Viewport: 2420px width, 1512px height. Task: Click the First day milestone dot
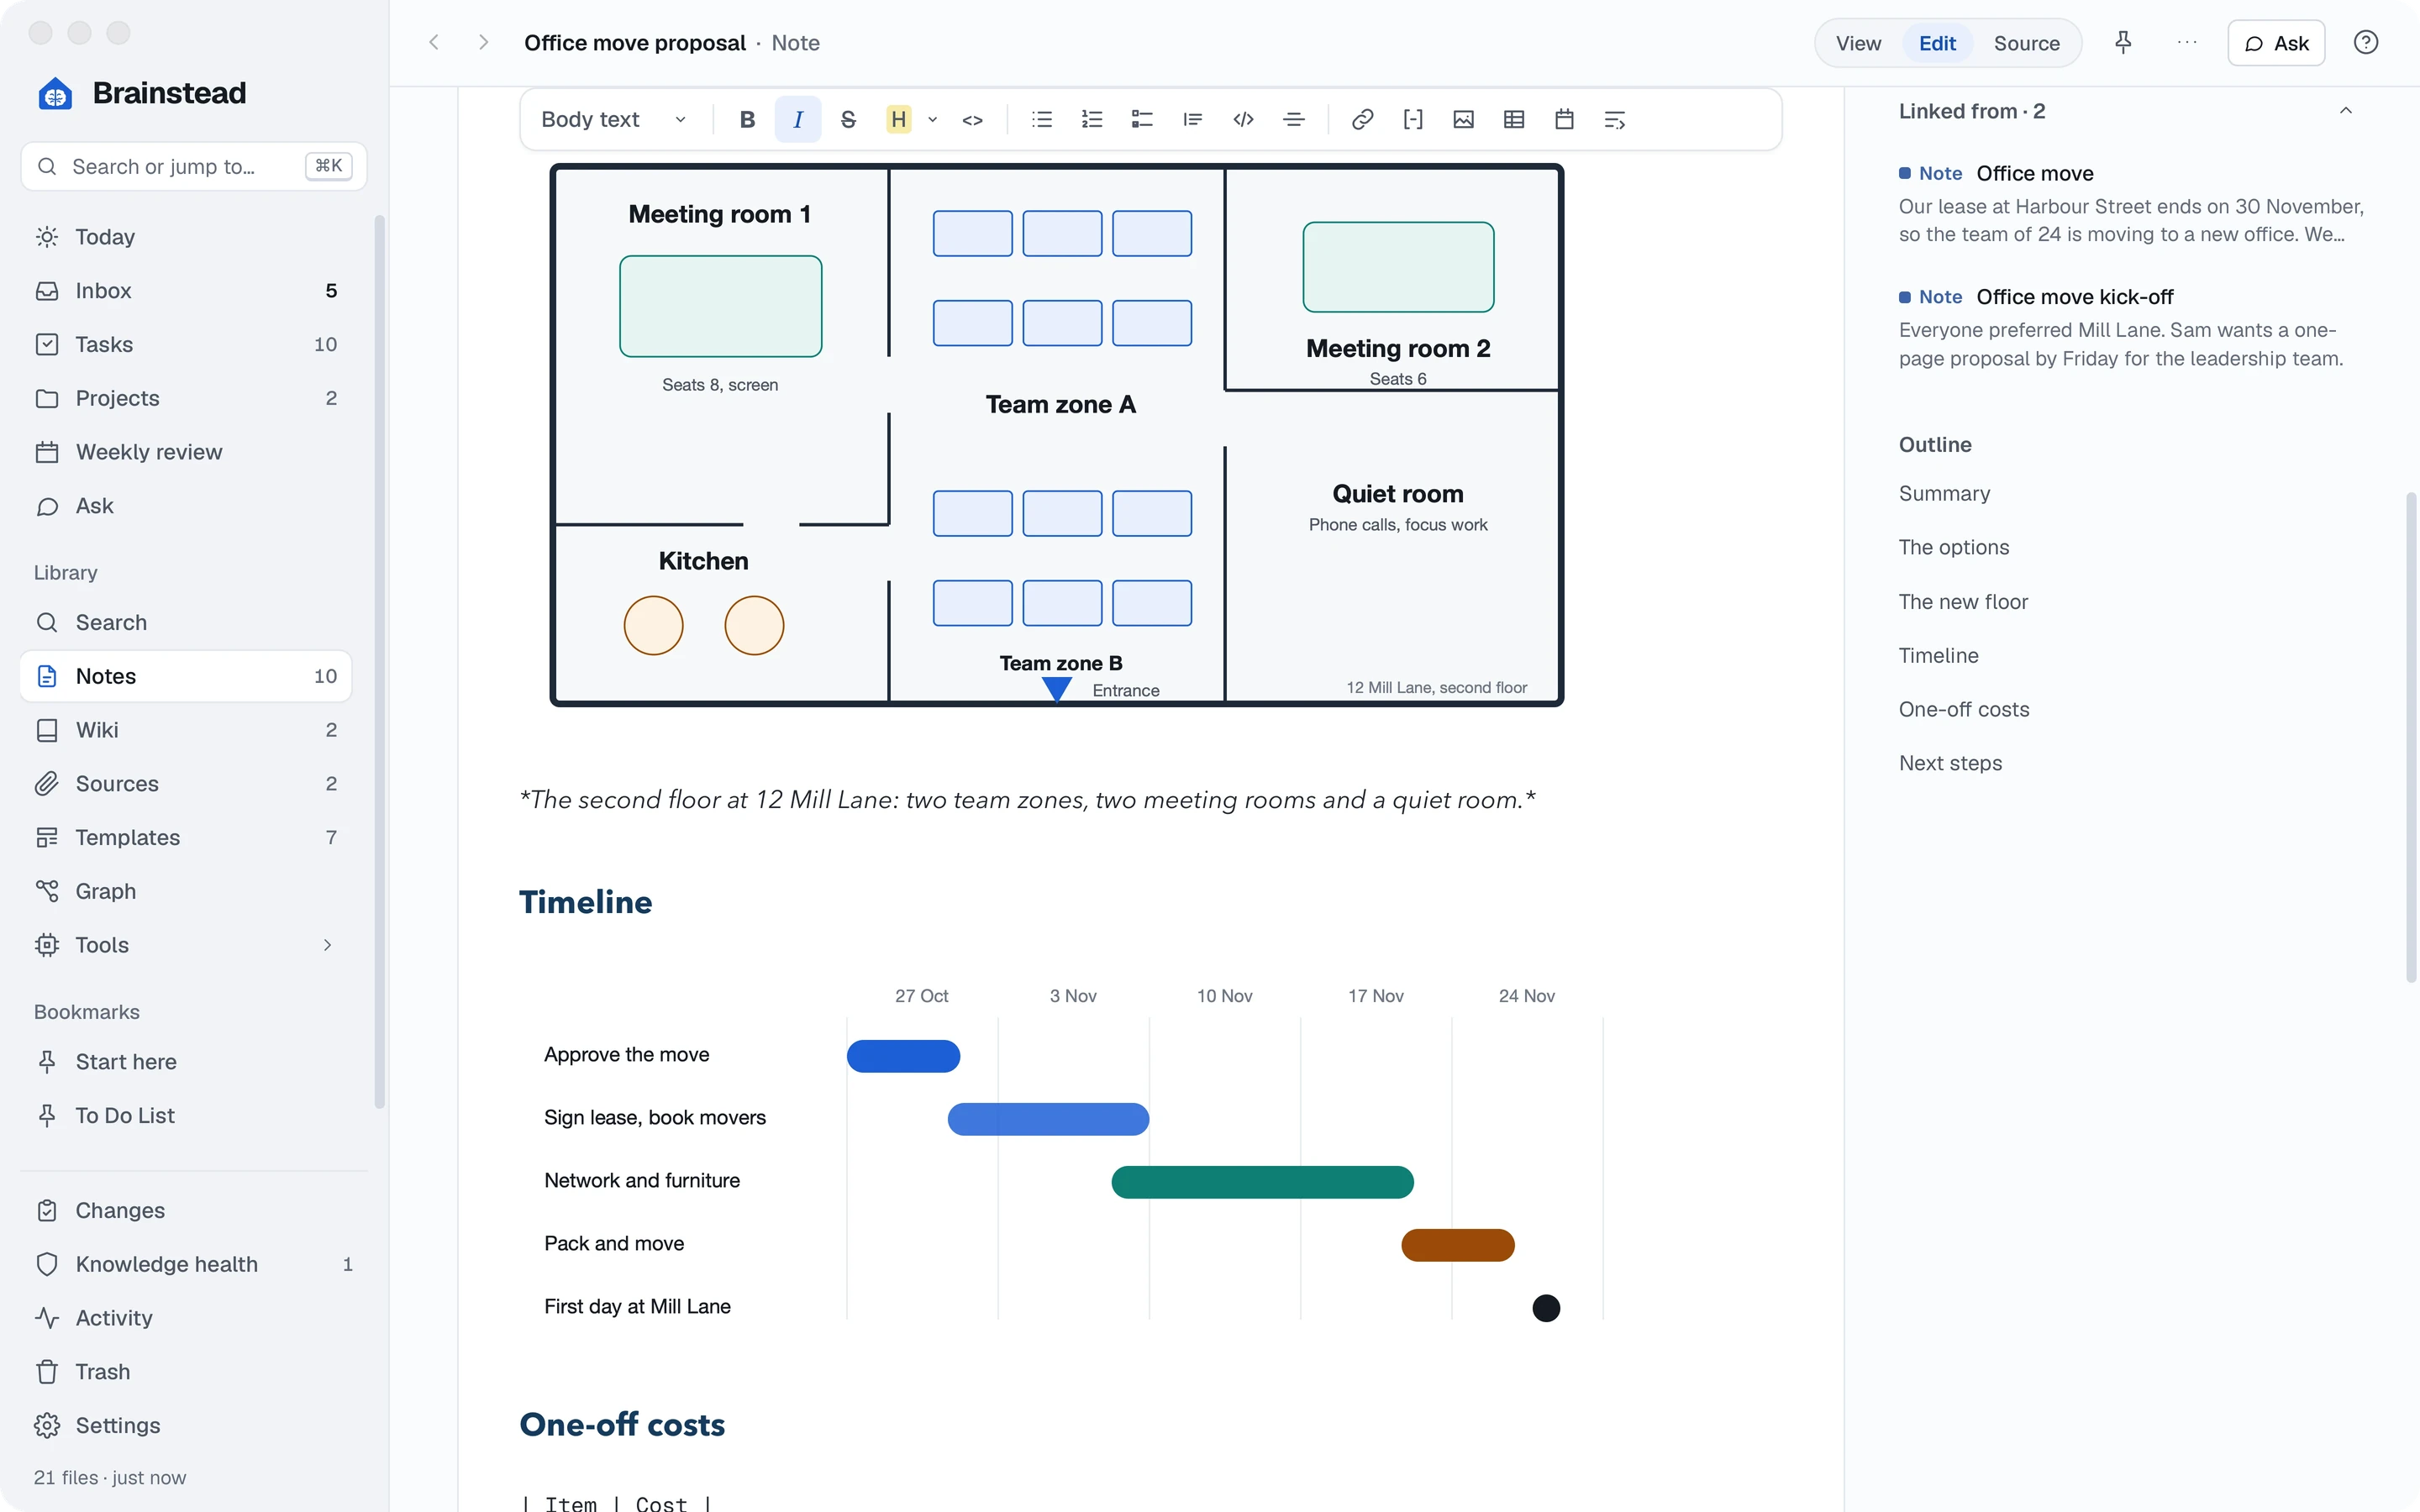[x=1546, y=1308]
